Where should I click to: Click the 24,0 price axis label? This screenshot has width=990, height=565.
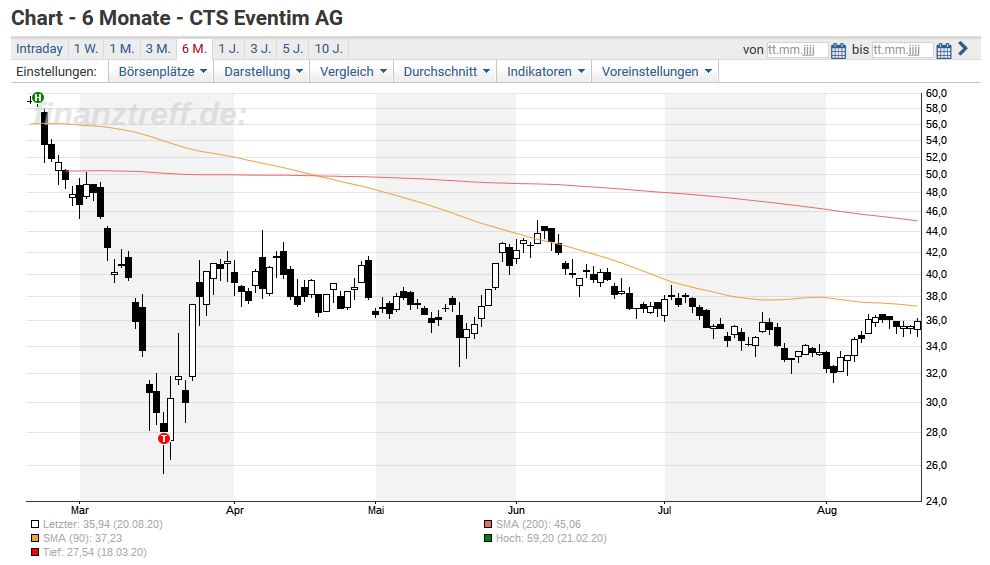(x=936, y=501)
